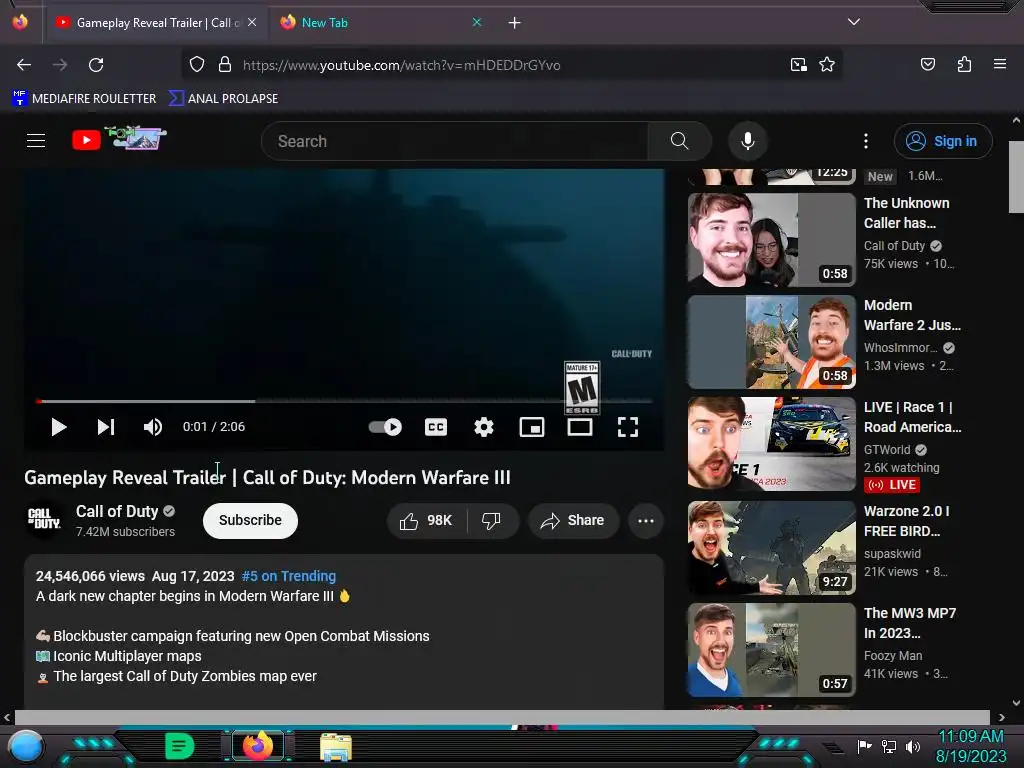Click the Sign in button
Screen dimensions: 1024x768
click(x=943, y=141)
